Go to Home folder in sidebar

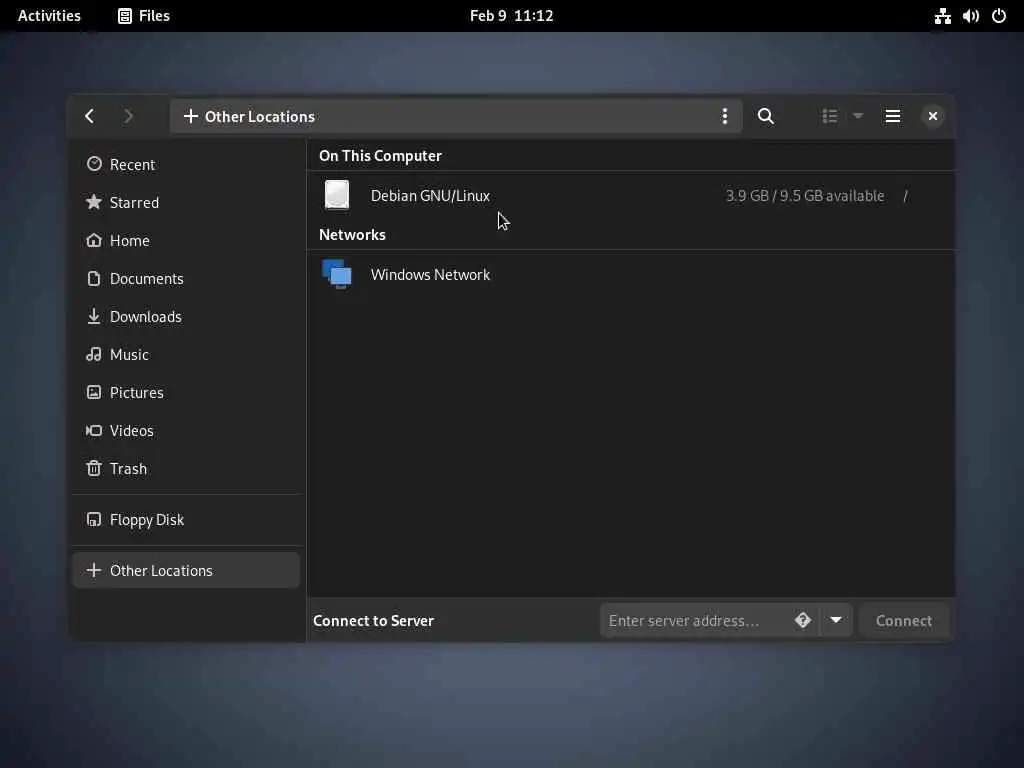click(185, 240)
